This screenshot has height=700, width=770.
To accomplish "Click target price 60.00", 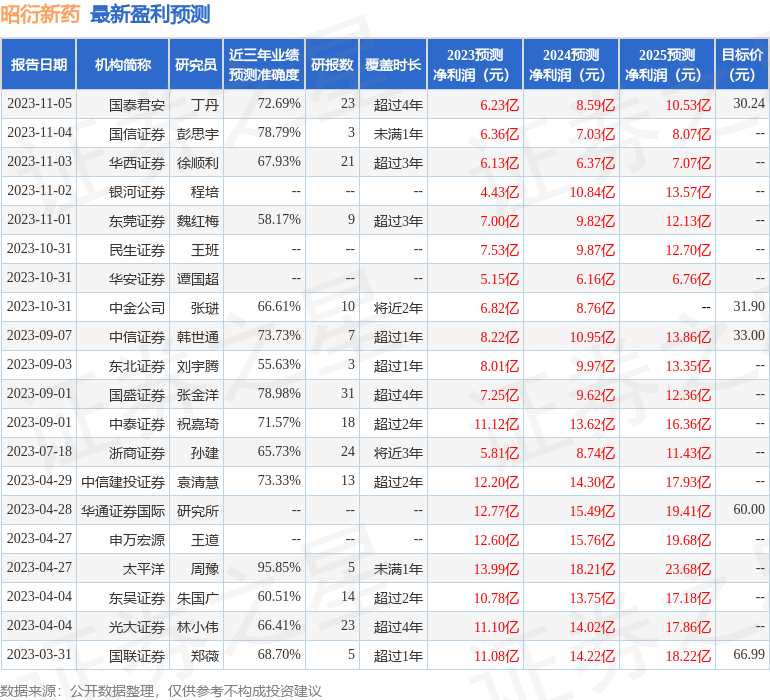I will (749, 509).
